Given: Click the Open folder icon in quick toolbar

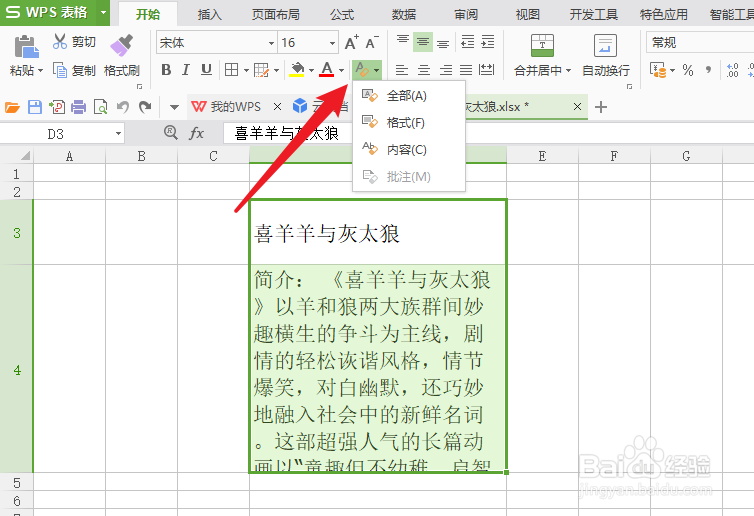Looking at the screenshot, I should 12,107.
